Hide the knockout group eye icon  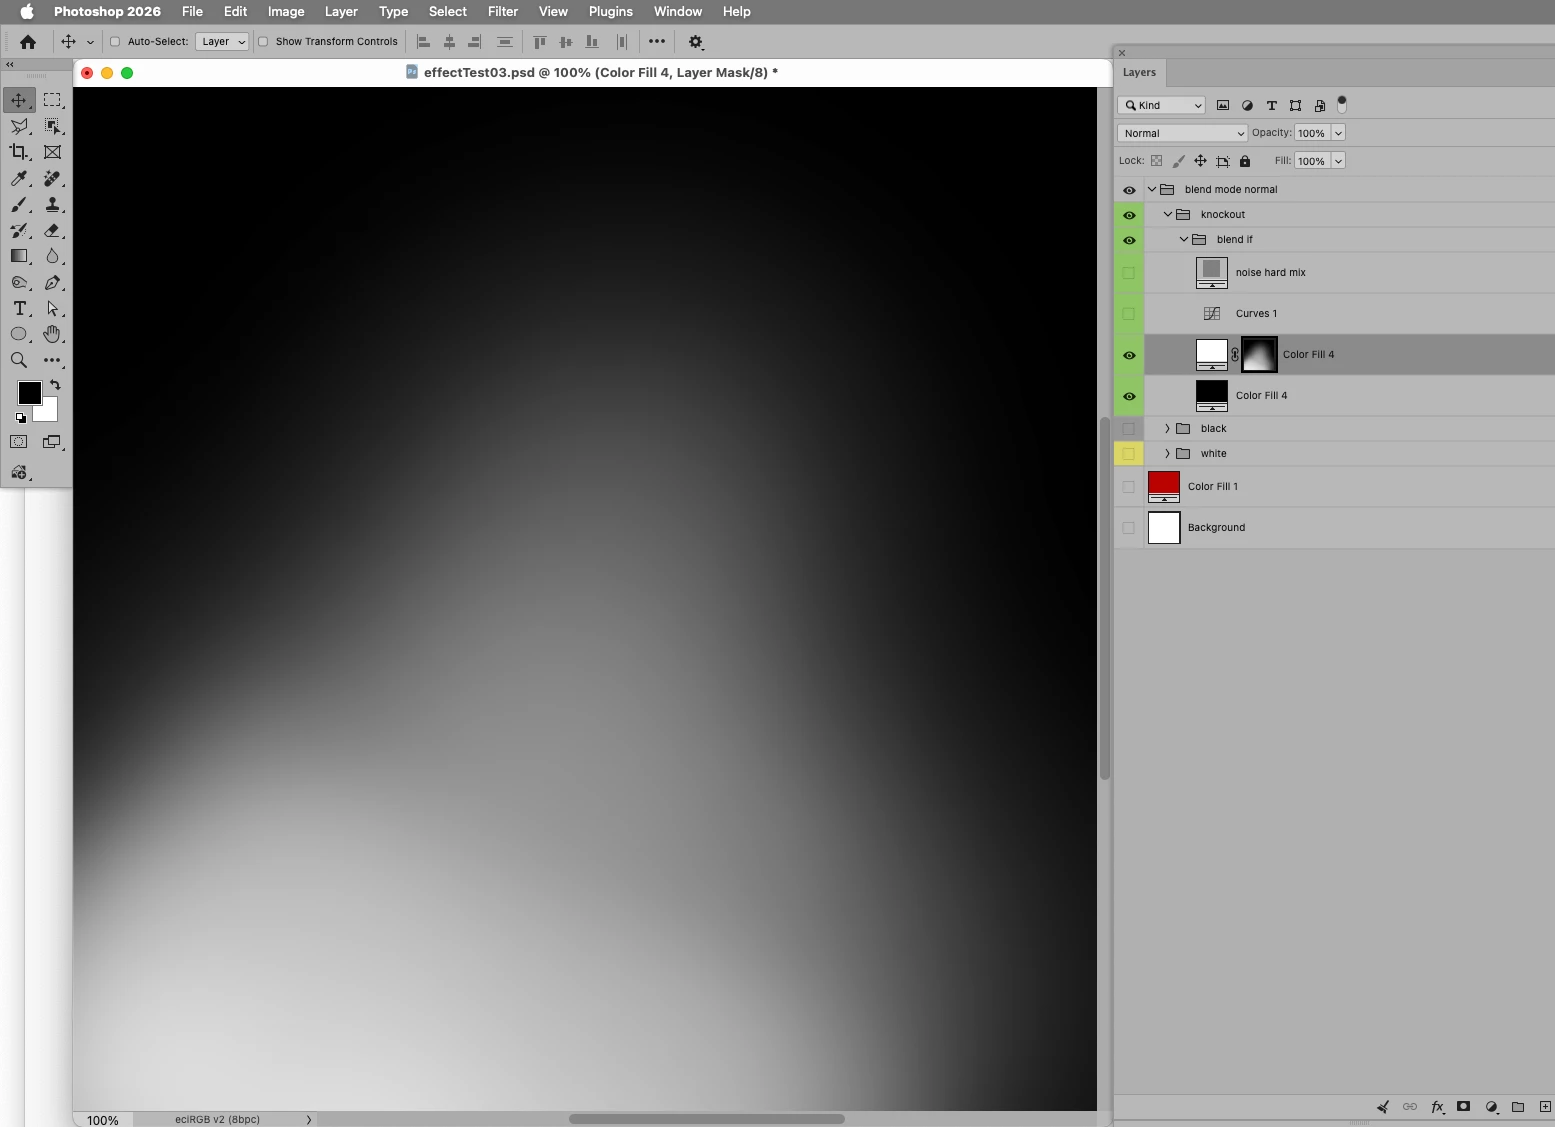(1129, 215)
